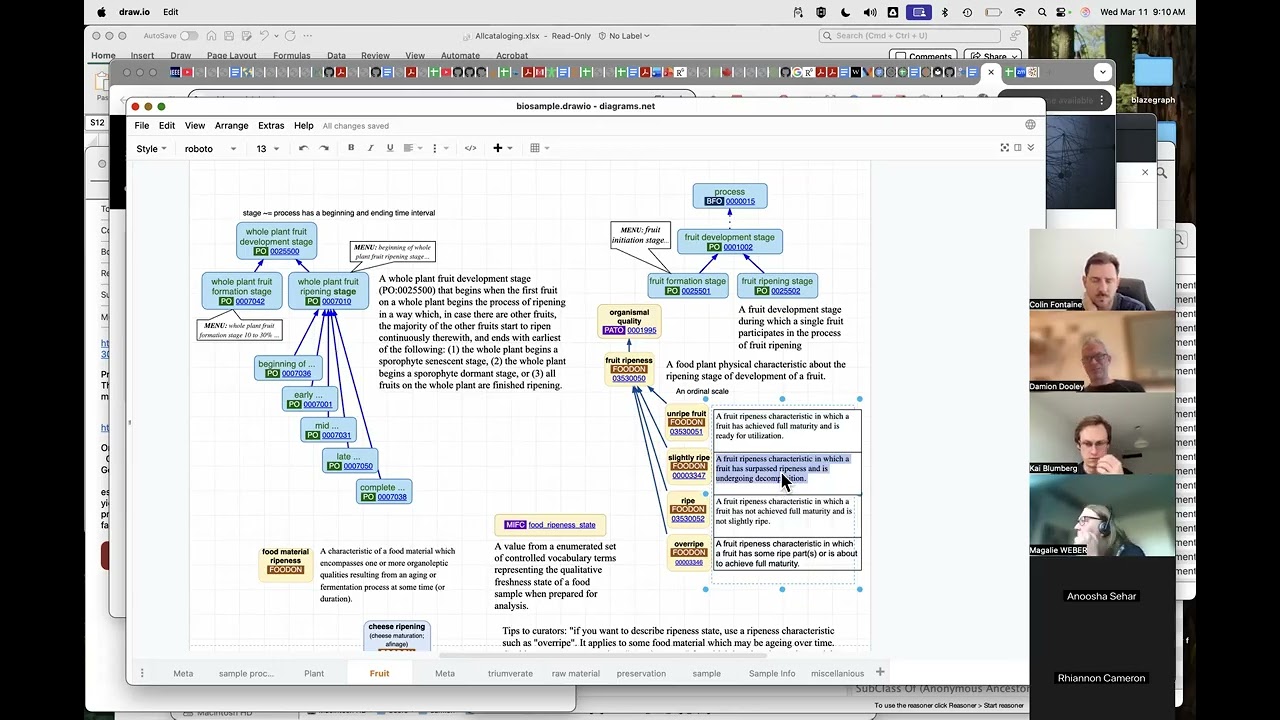Screen dimensions: 1280x720
Task: Collapse the toolbar with double chevron
Action: coord(1031,148)
